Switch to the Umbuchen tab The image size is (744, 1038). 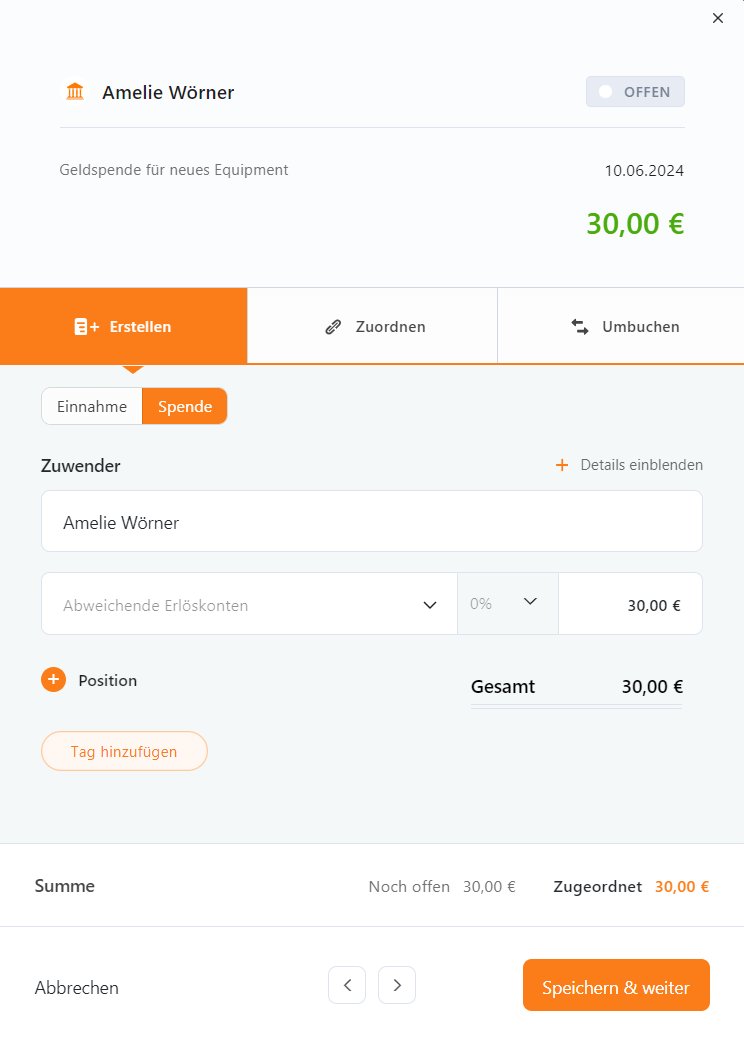[x=621, y=326]
